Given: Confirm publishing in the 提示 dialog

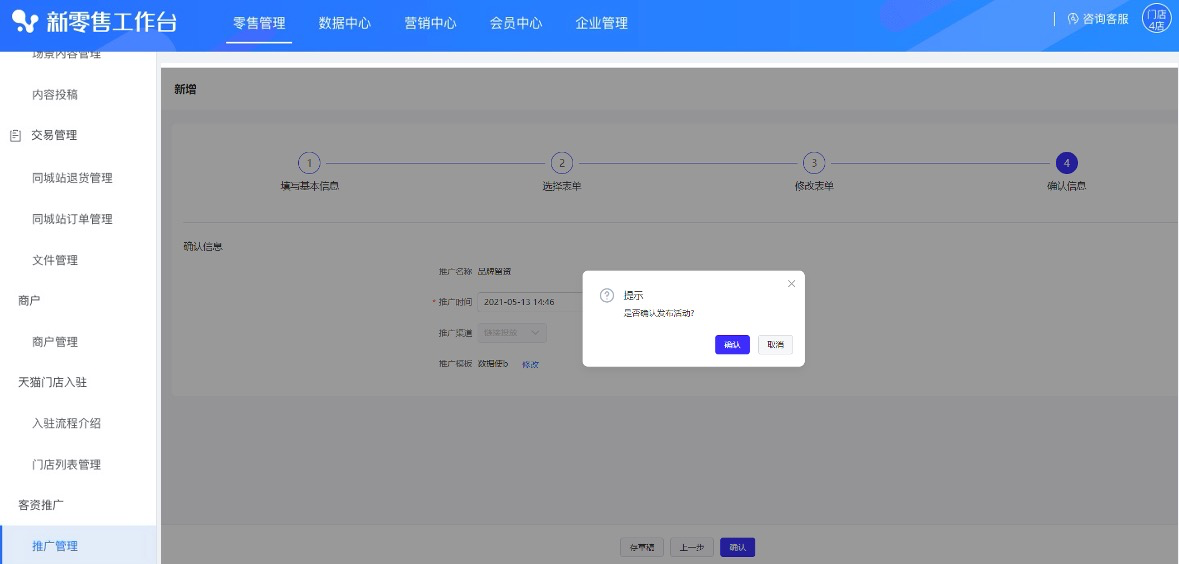Looking at the screenshot, I should [x=732, y=344].
